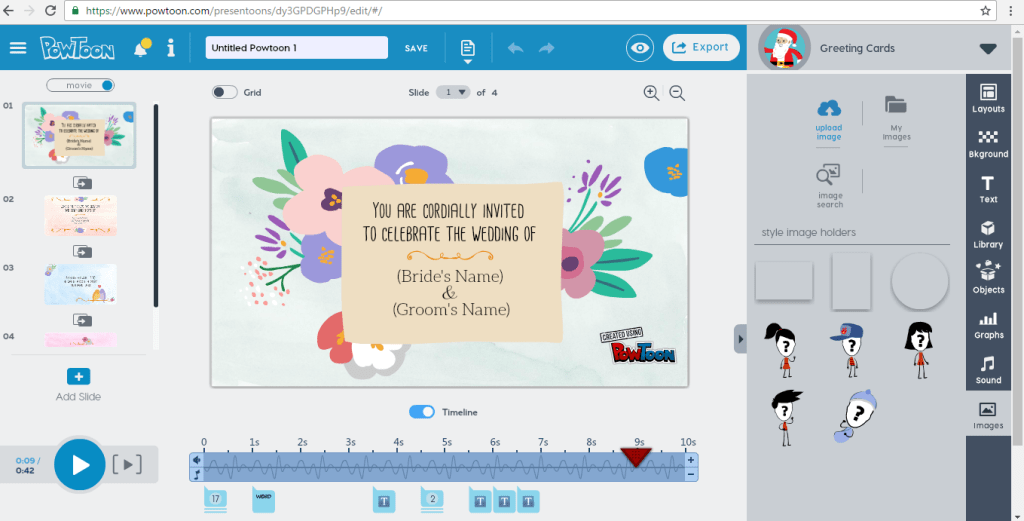Enable the Grid toggle
Image resolution: width=1024 pixels, height=521 pixels.
pyautogui.click(x=224, y=93)
